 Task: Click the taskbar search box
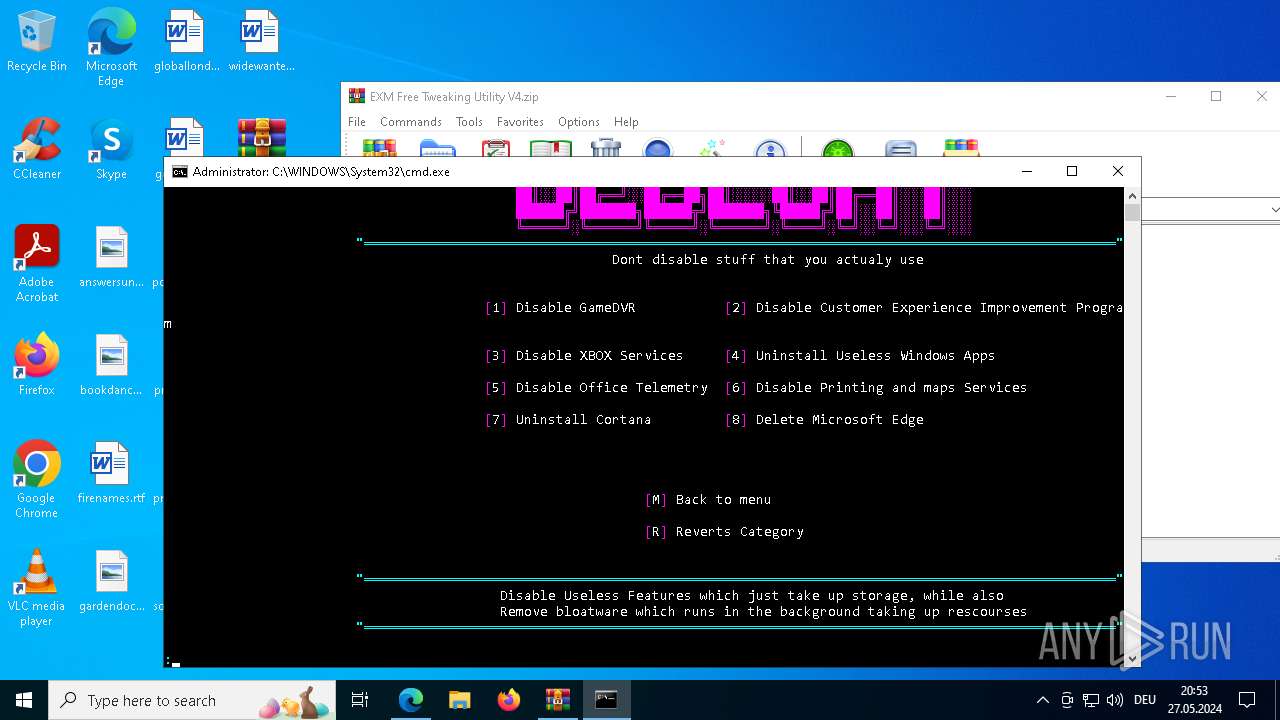194,700
